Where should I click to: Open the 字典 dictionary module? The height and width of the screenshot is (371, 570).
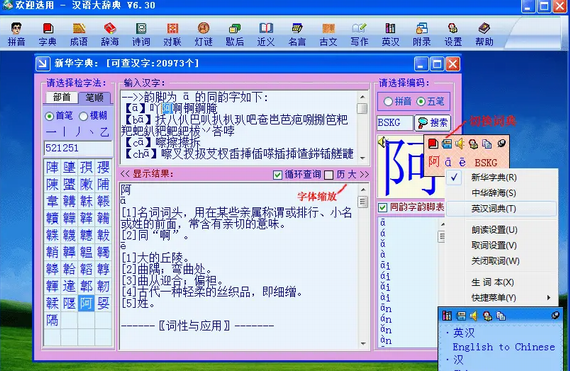coord(48,34)
